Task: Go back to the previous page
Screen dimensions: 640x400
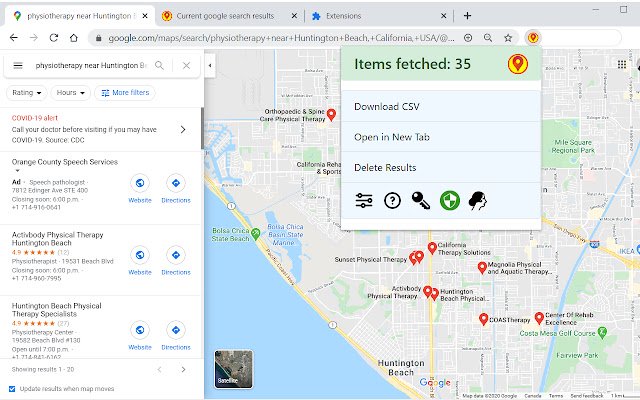Action: tap(14, 38)
